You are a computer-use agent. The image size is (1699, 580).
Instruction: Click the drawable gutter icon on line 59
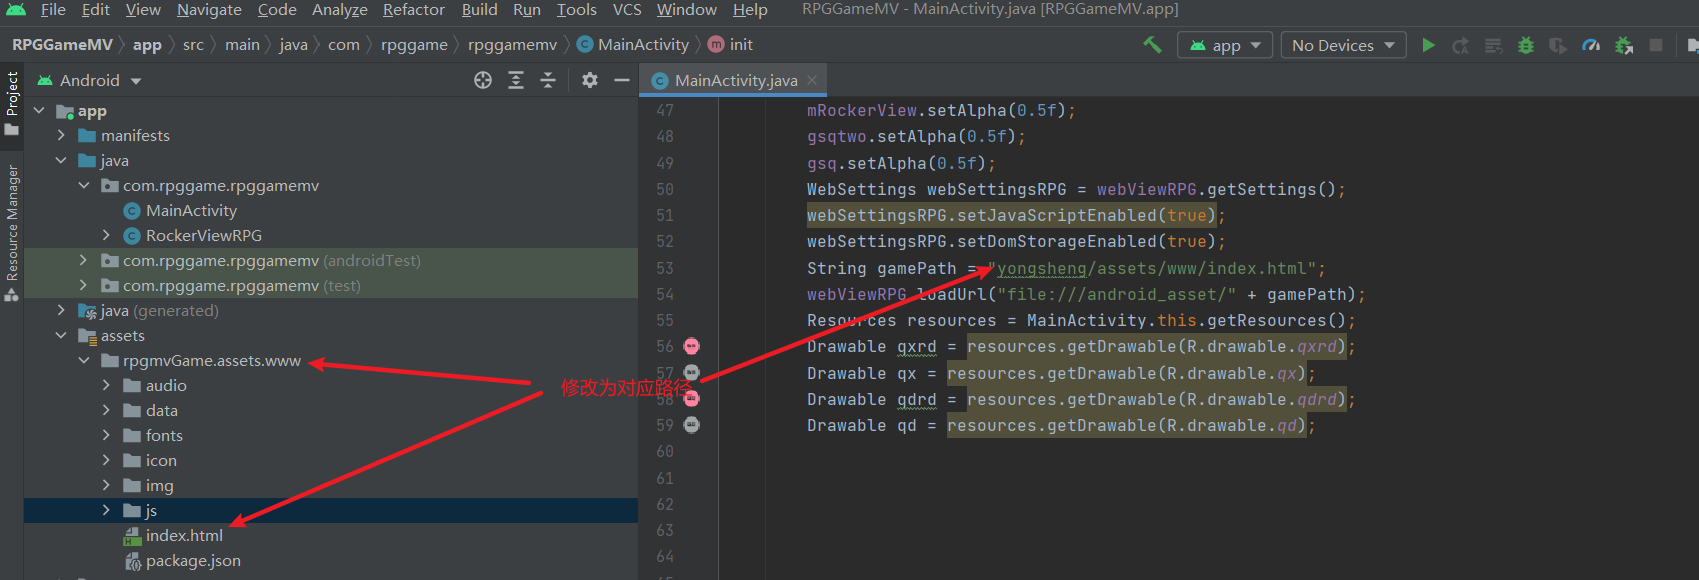(691, 425)
